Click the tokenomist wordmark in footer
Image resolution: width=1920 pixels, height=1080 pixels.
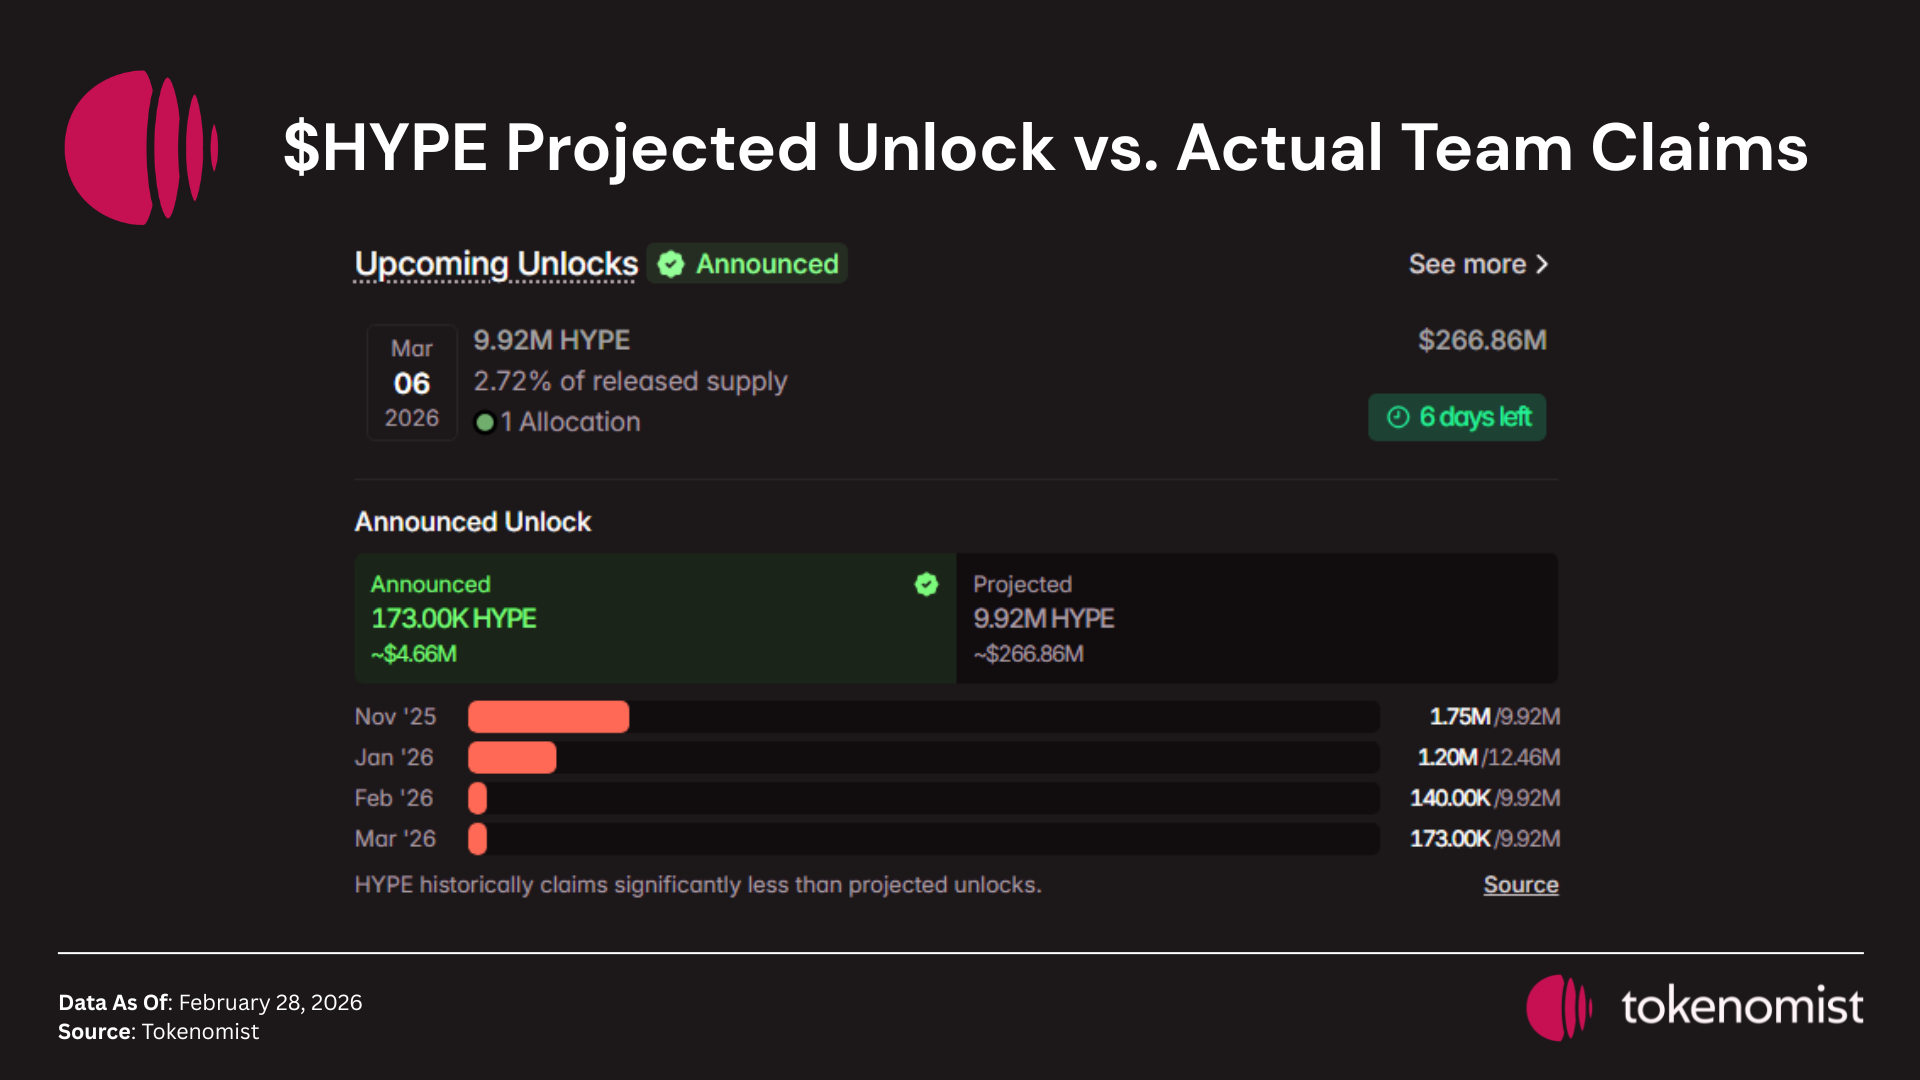point(1742,1007)
